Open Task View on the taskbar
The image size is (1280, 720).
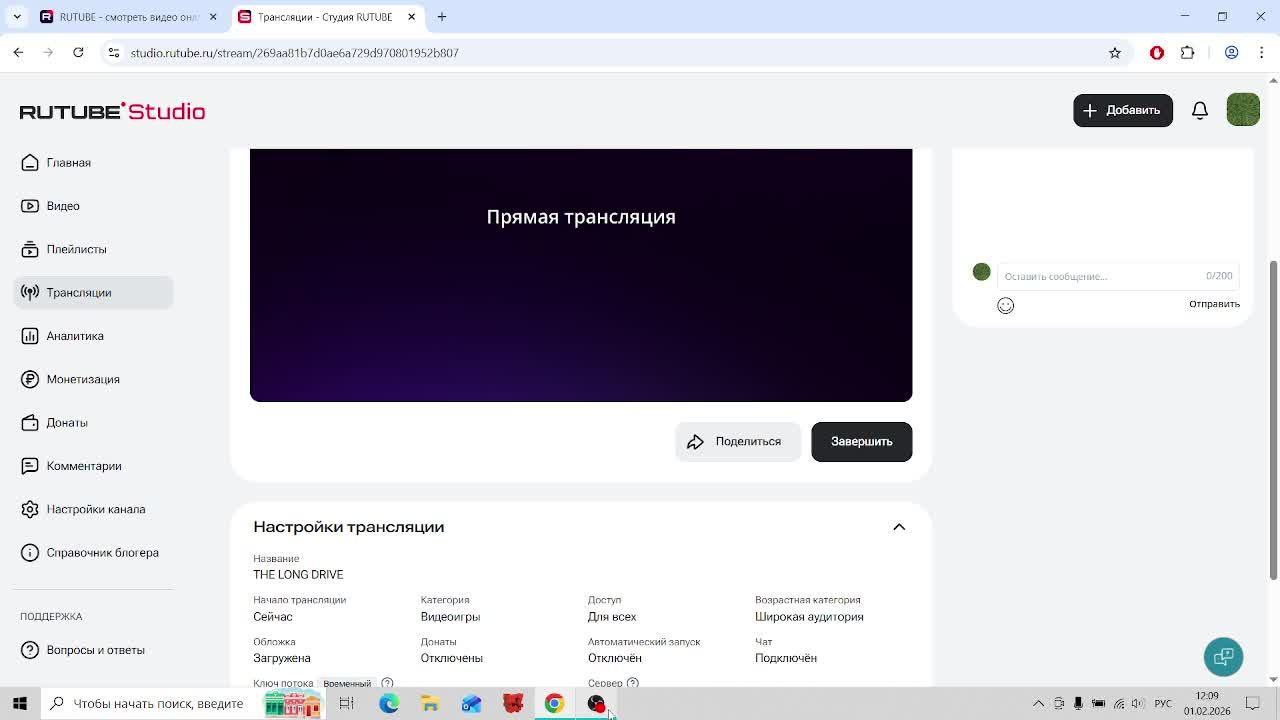pyautogui.click(x=346, y=704)
